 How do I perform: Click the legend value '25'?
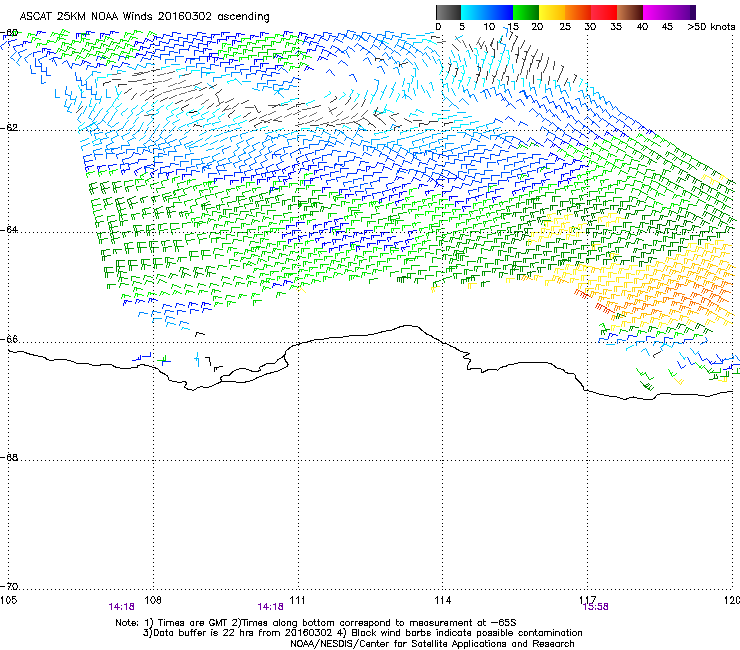(x=565, y=27)
